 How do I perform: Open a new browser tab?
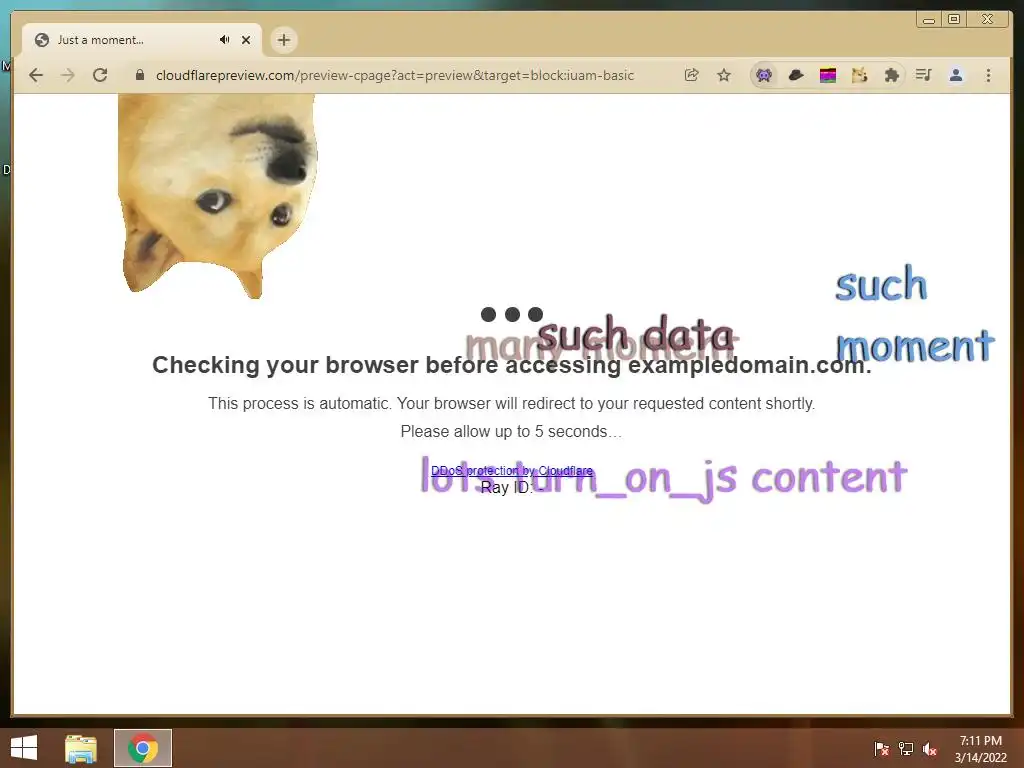(x=283, y=40)
